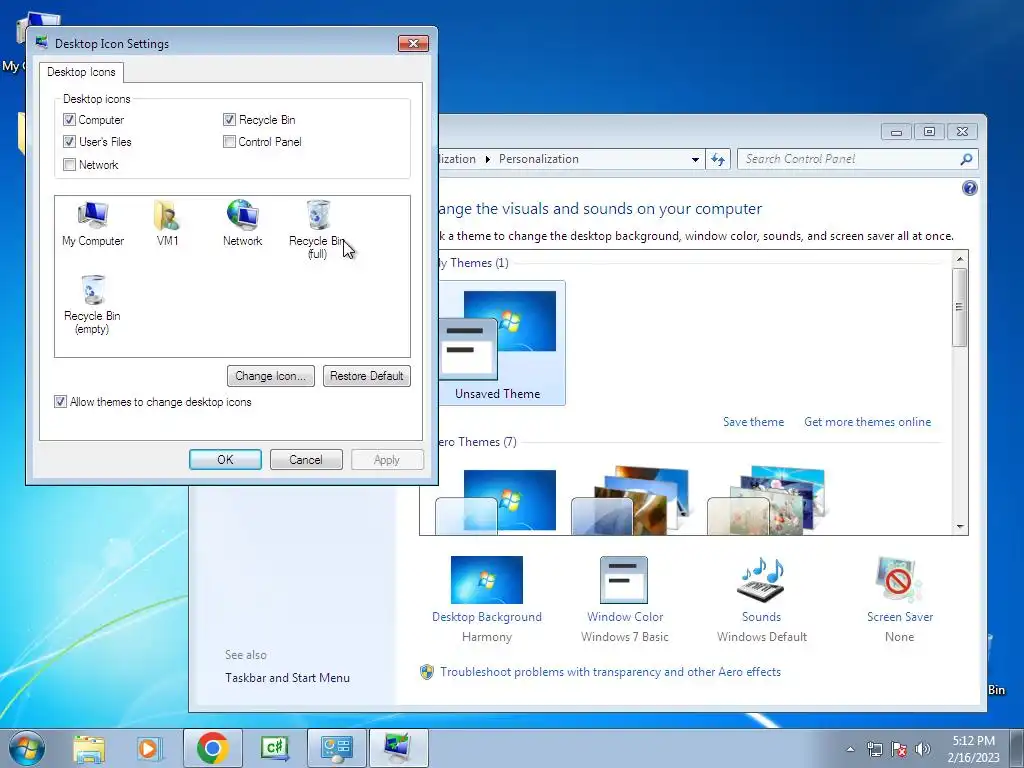
Task: Select the Recycle Bin (full) icon
Action: click(317, 229)
